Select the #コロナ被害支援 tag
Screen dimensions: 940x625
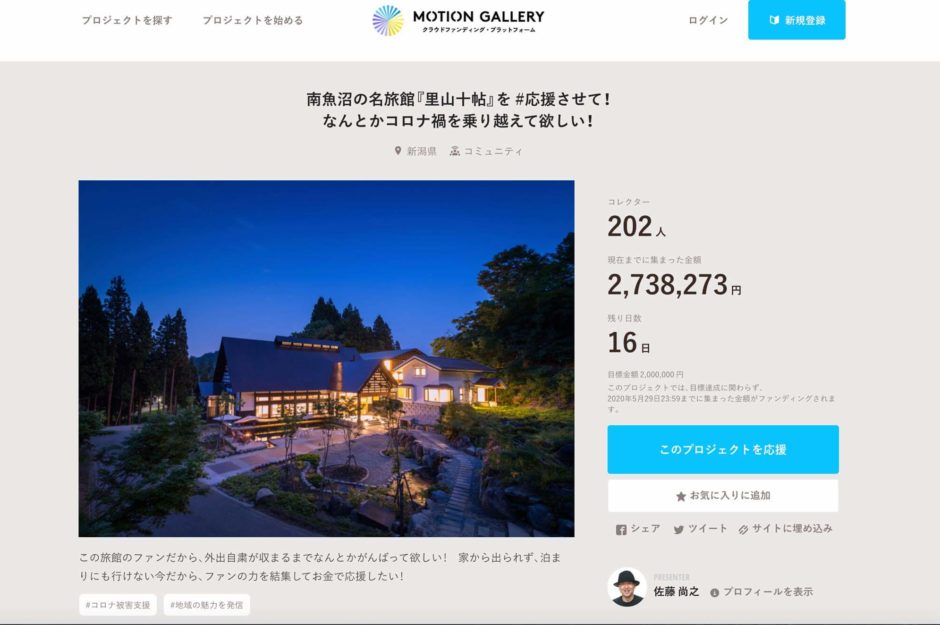pyautogui.click(x=118, y=605)
